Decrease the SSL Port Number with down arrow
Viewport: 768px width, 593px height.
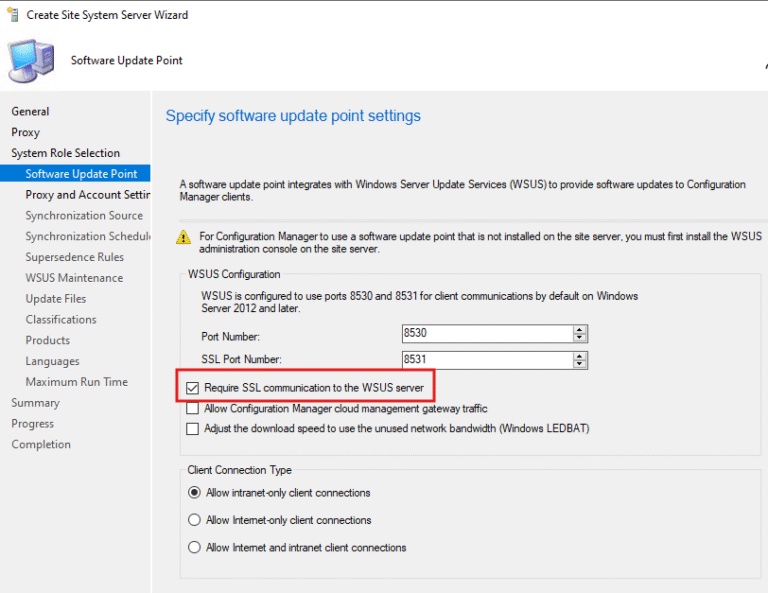pyautogui.click(x=579, y=363)
